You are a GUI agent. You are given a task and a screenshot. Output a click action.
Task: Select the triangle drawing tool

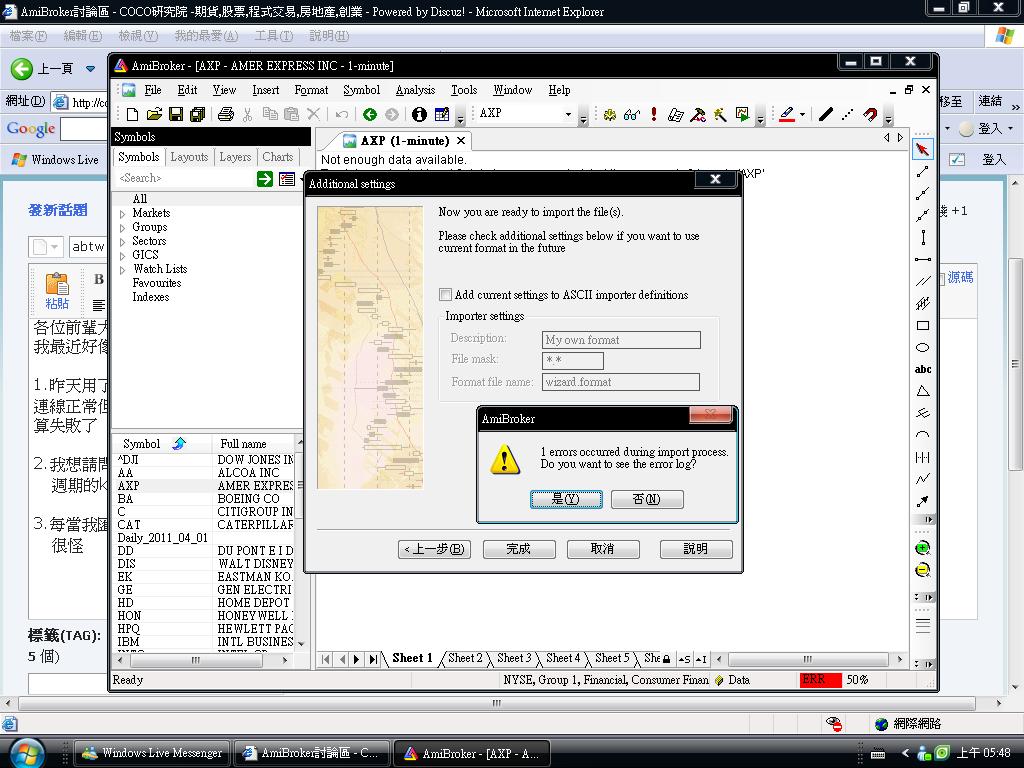923,391
